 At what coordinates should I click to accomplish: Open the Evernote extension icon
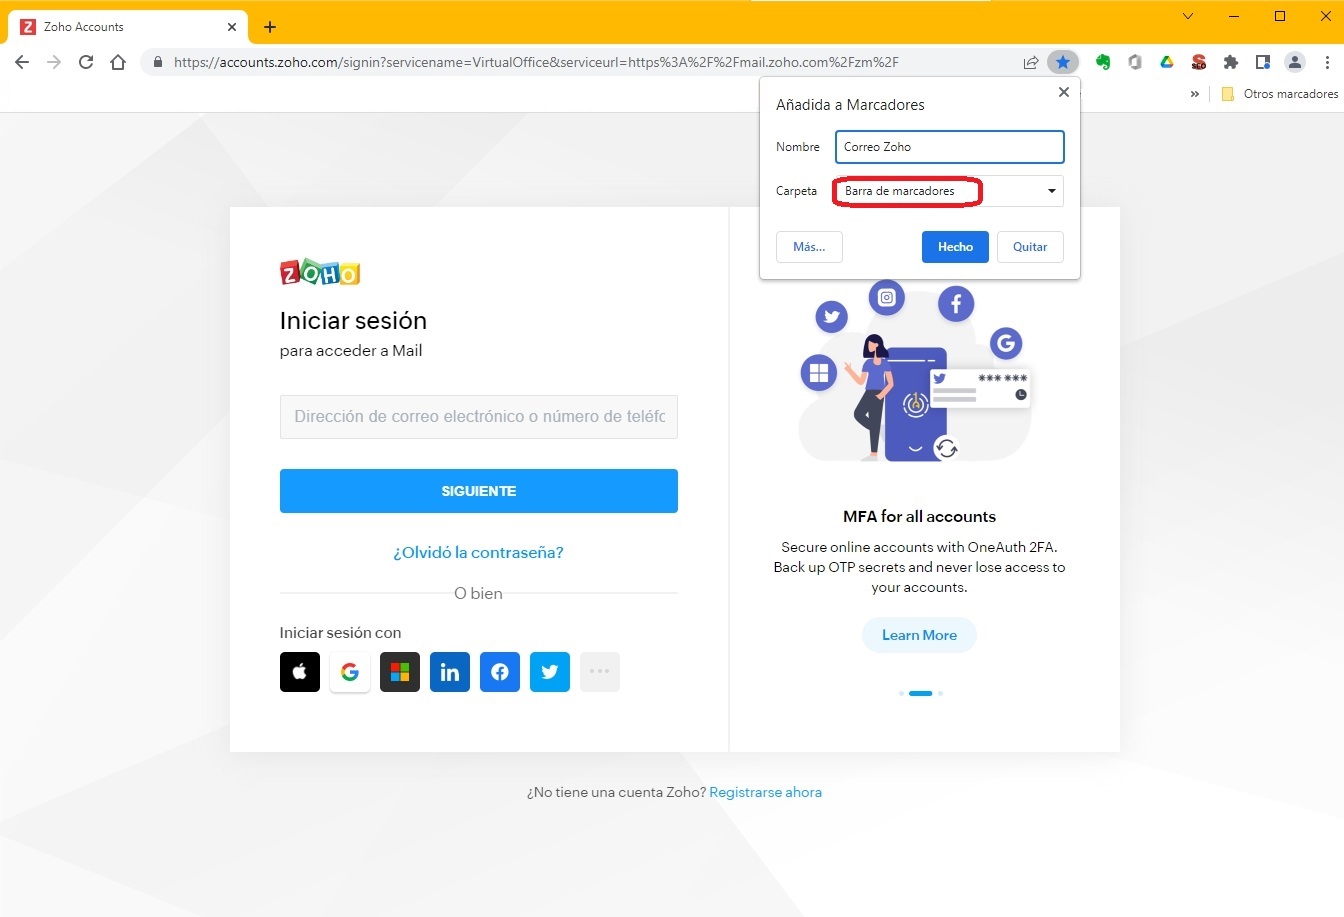click(x=1103, y=62)
